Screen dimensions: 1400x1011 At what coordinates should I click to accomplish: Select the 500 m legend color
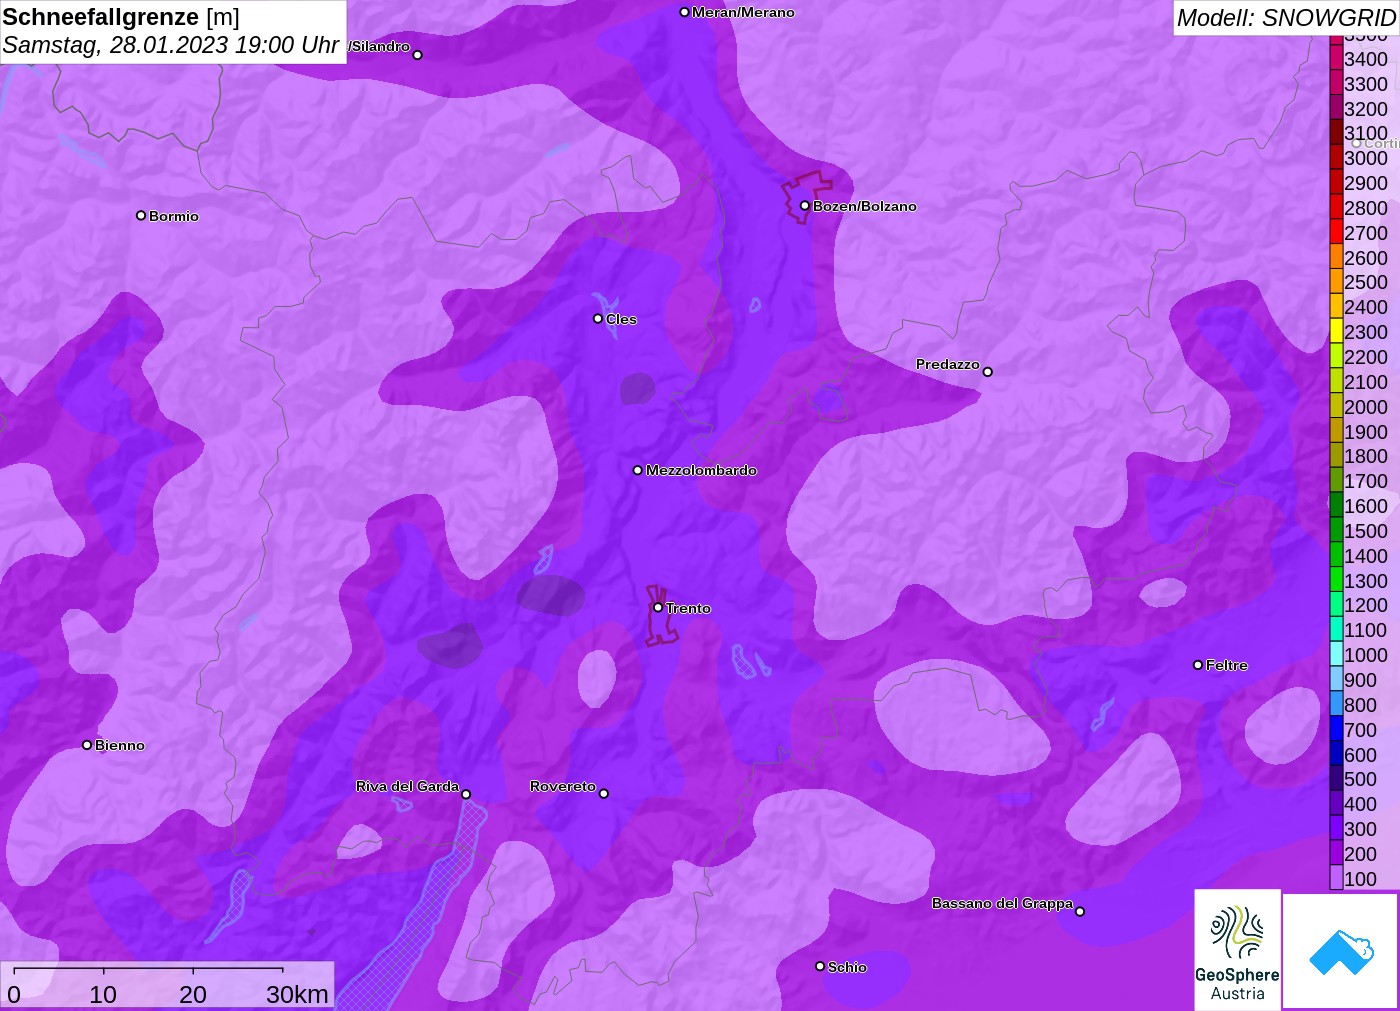pos(1336,779)
